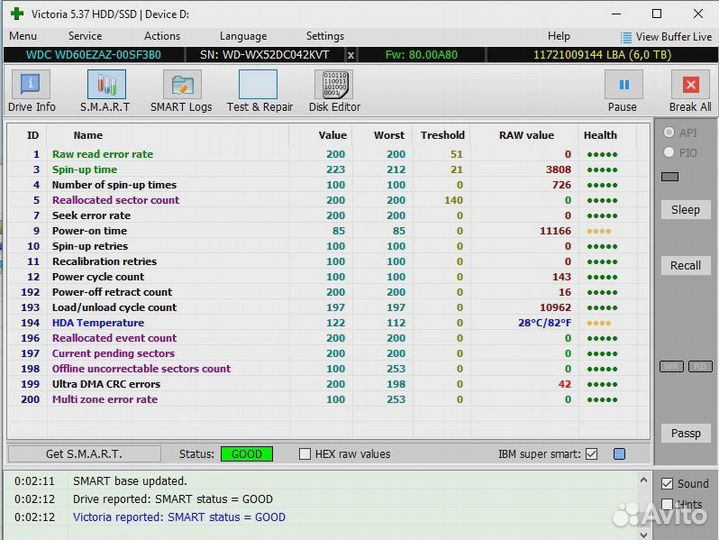Open the Help menu

559,36
